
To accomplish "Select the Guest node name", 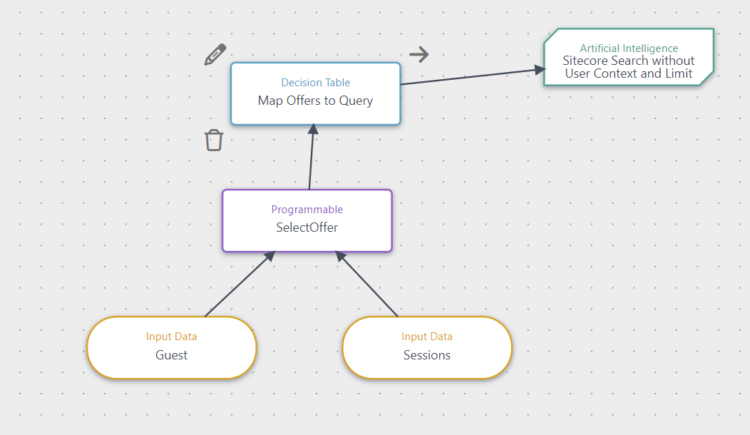I will 171,354.
